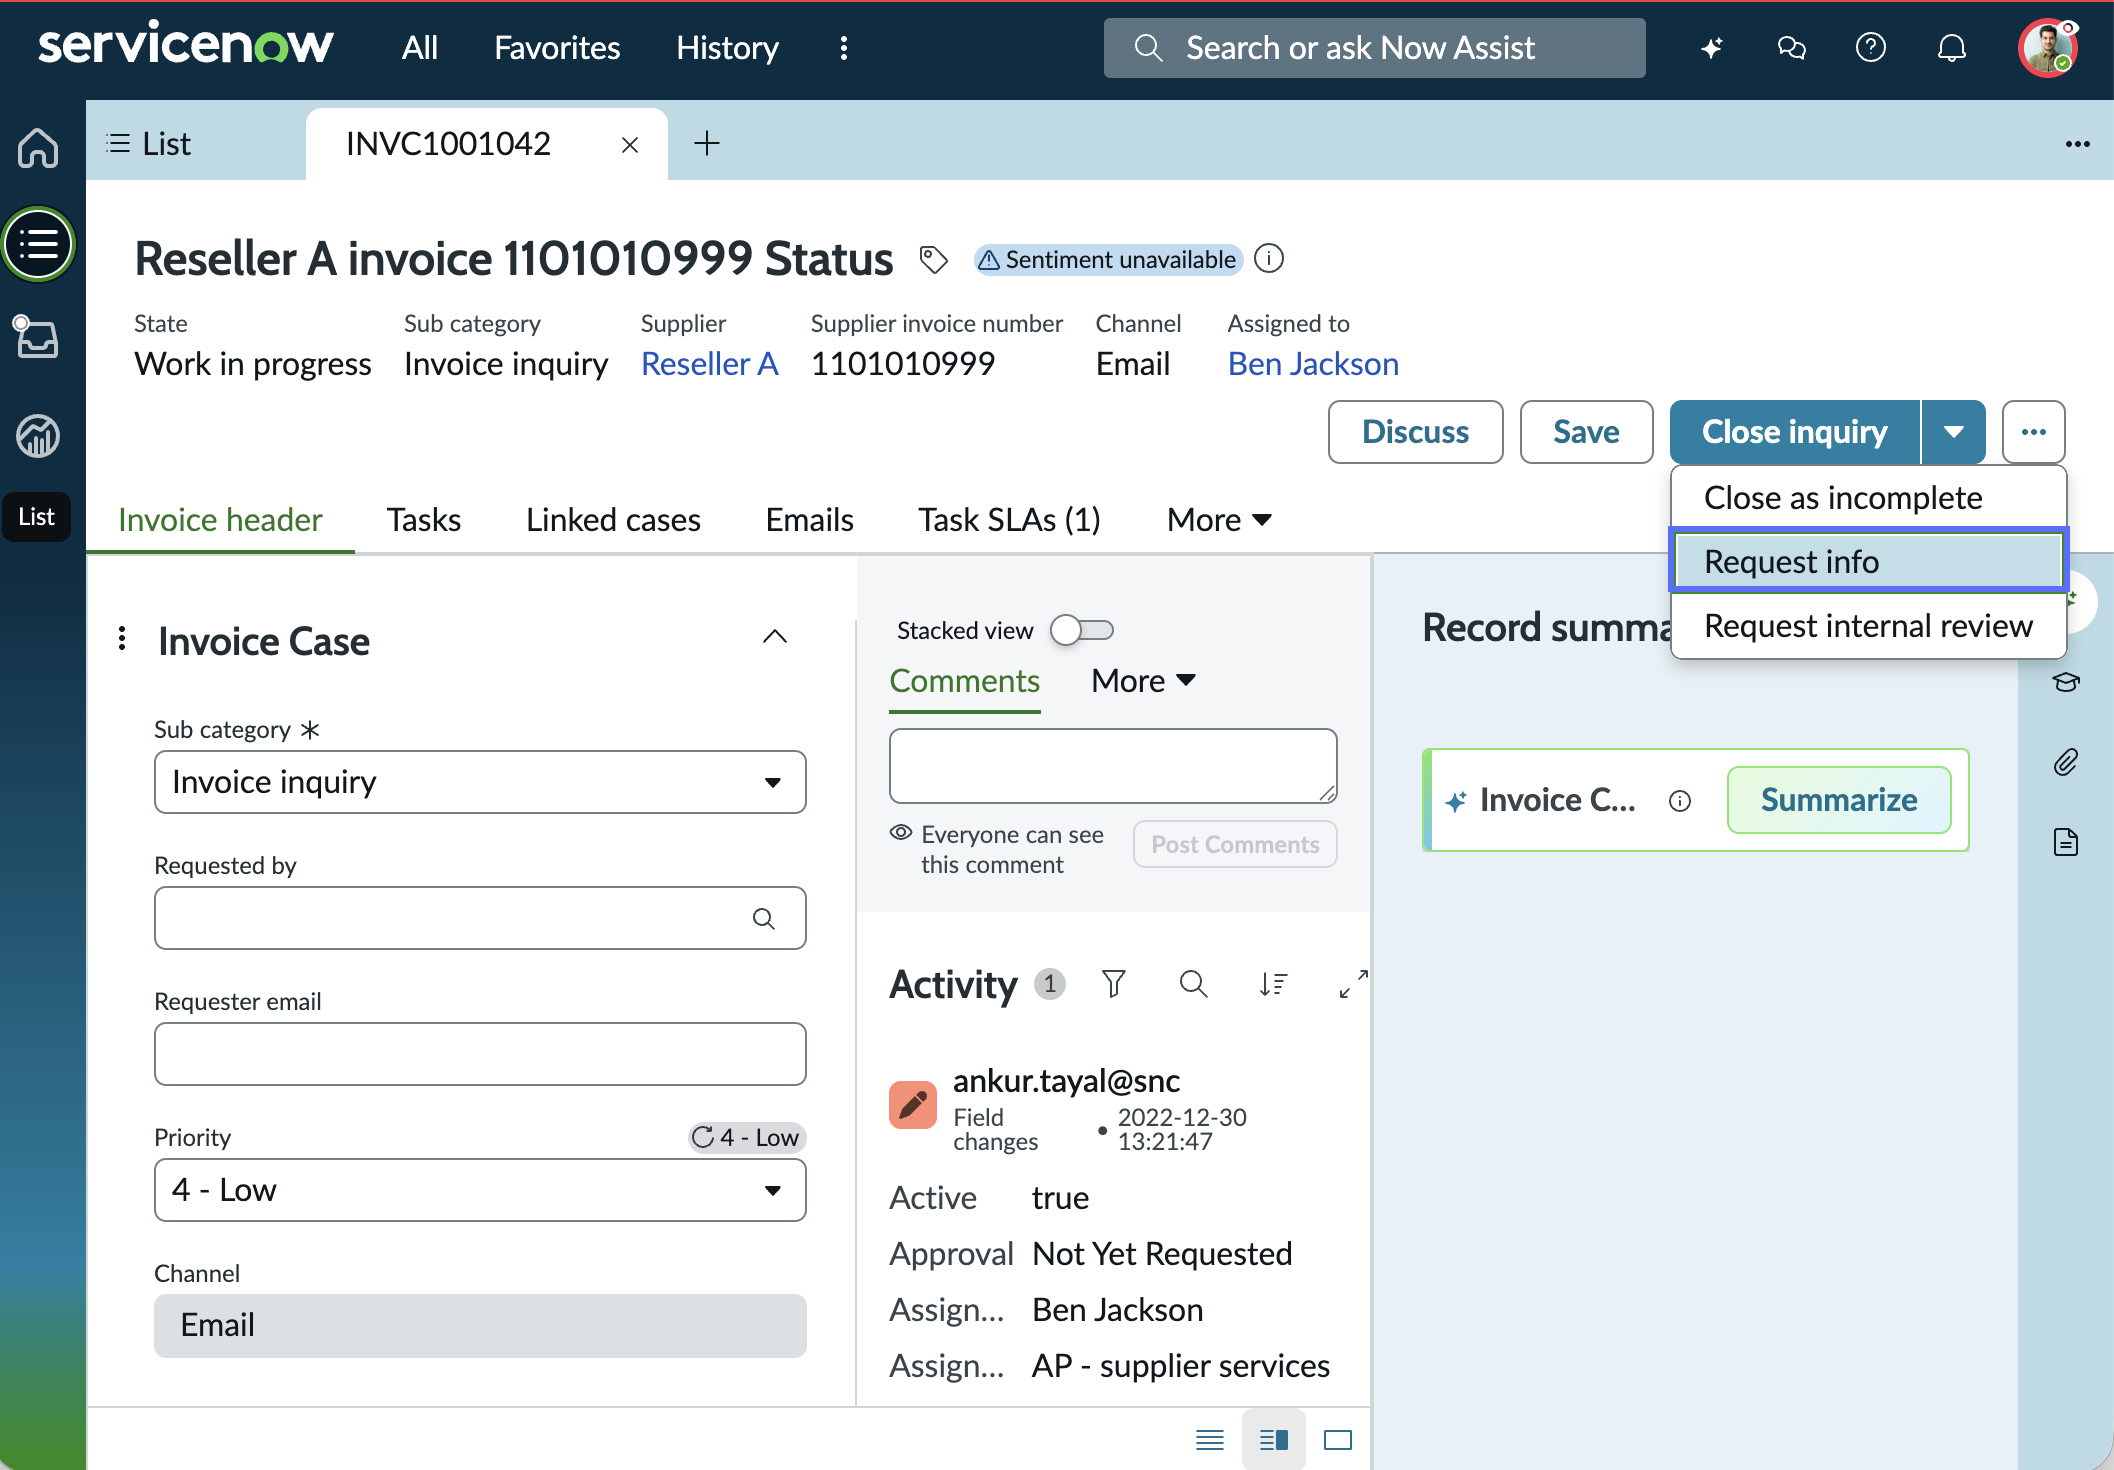
Task: Select the two-column split layout
Action: [1274, 1440]
